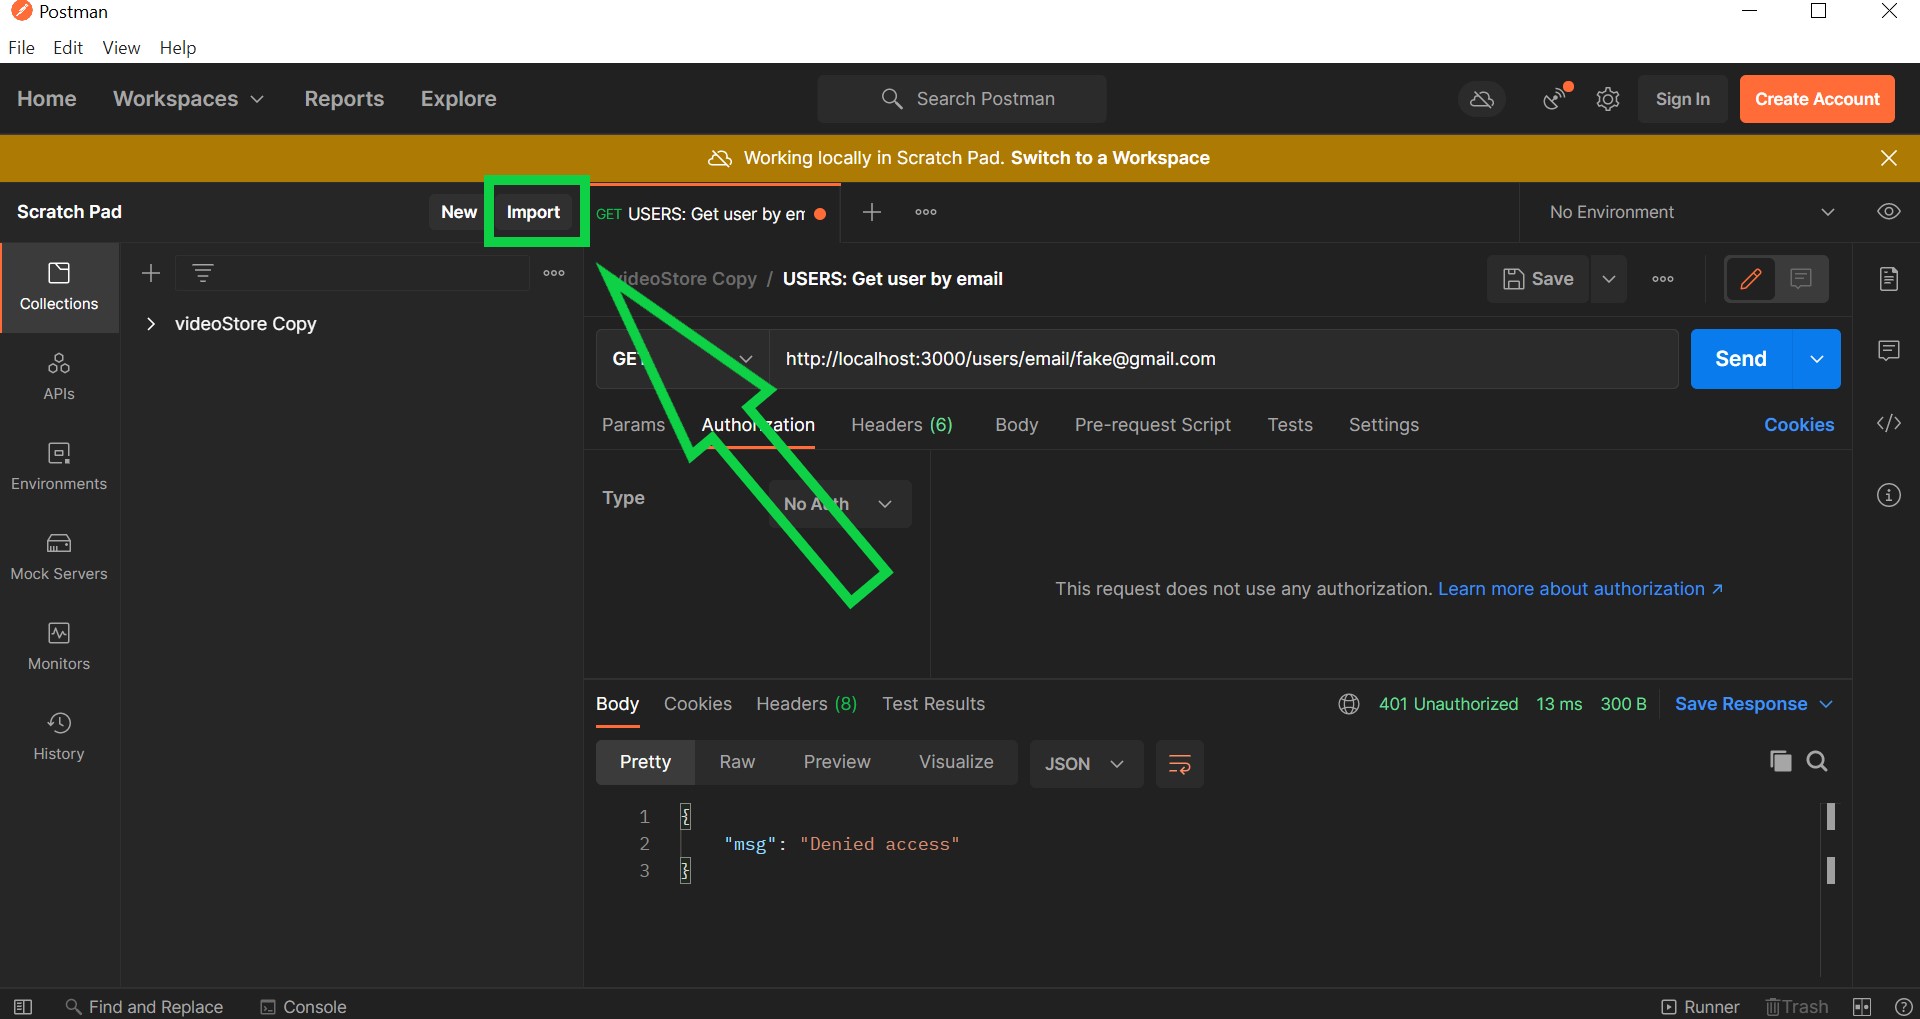Viewport: 1920px width, 1019px height.
Task: Open the Save options dropdown arrow
Action: click(1609, 279)
